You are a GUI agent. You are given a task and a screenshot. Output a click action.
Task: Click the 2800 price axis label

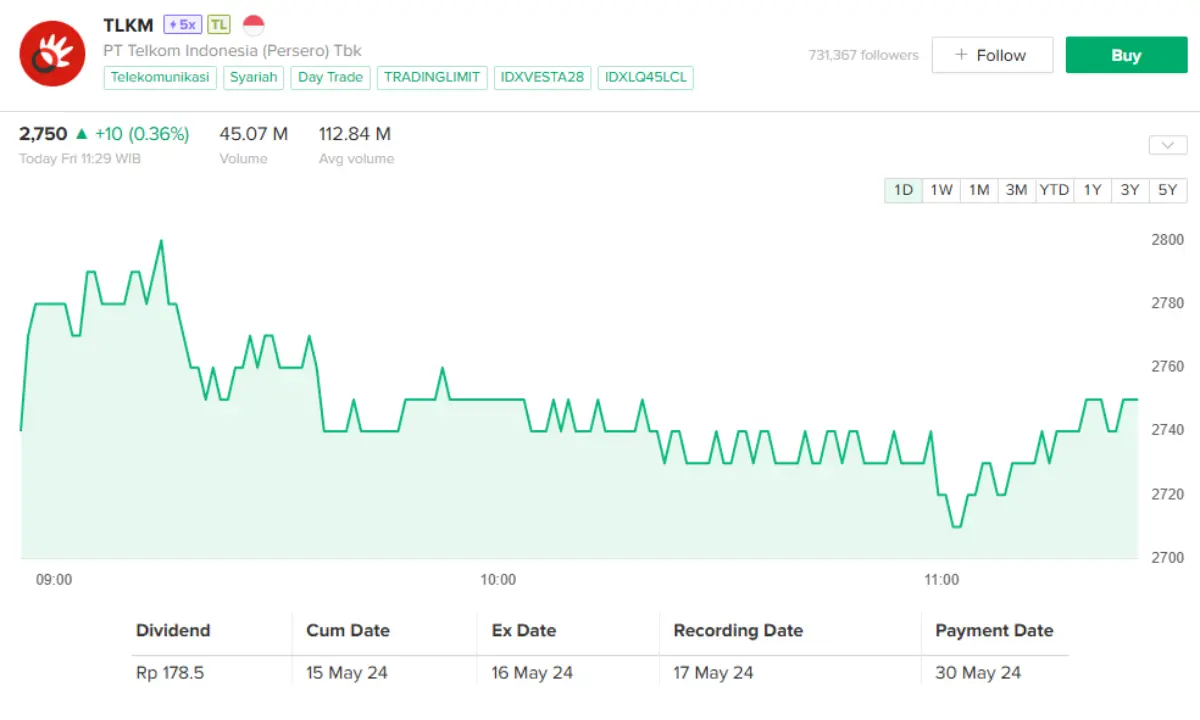click(1167, 240)
